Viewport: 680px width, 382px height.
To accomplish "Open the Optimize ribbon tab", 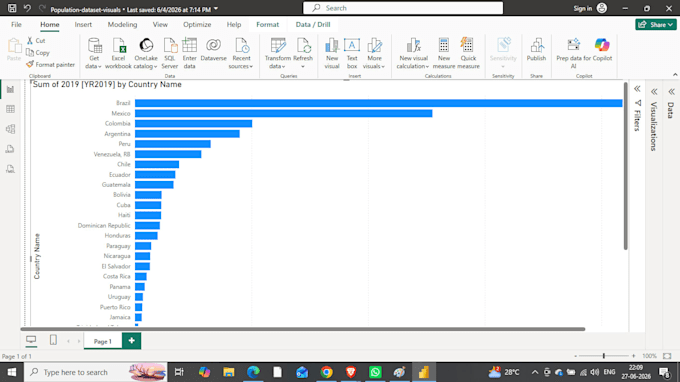I will [x=197, y=25].
